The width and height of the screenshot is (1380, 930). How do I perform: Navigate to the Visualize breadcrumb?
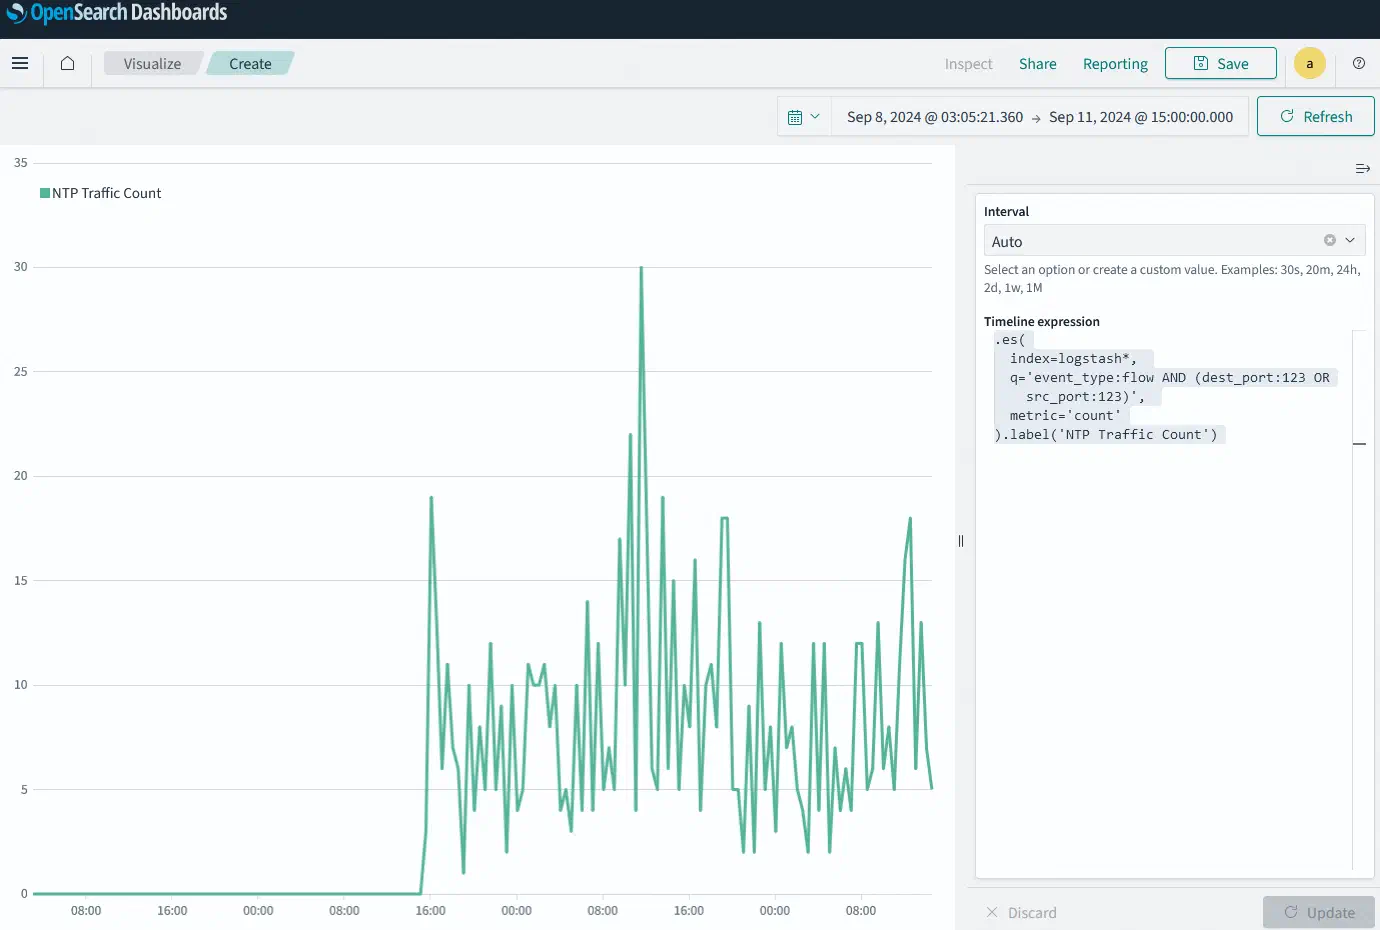153,64
